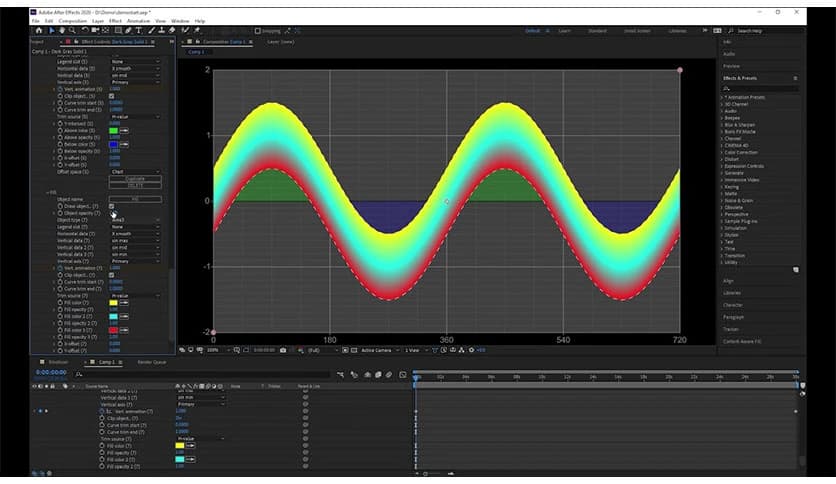Click the yellow Fill color (7) swatch in Effect Controls
The height and width of the screenshot is (484, 836).
114,303
